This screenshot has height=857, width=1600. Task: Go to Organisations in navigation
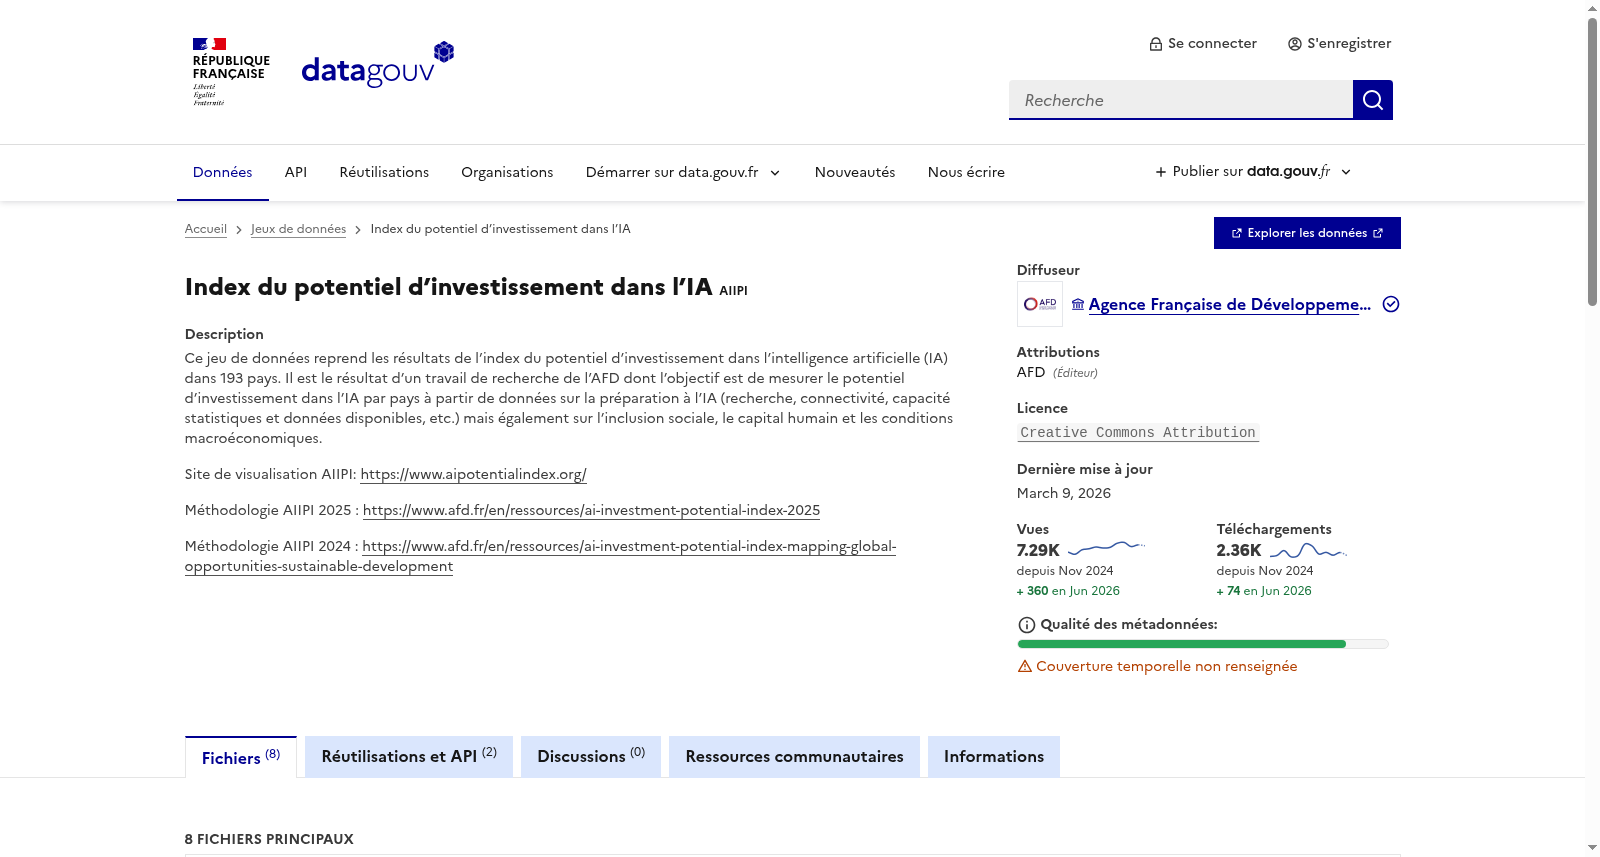[x=507, y=172]
